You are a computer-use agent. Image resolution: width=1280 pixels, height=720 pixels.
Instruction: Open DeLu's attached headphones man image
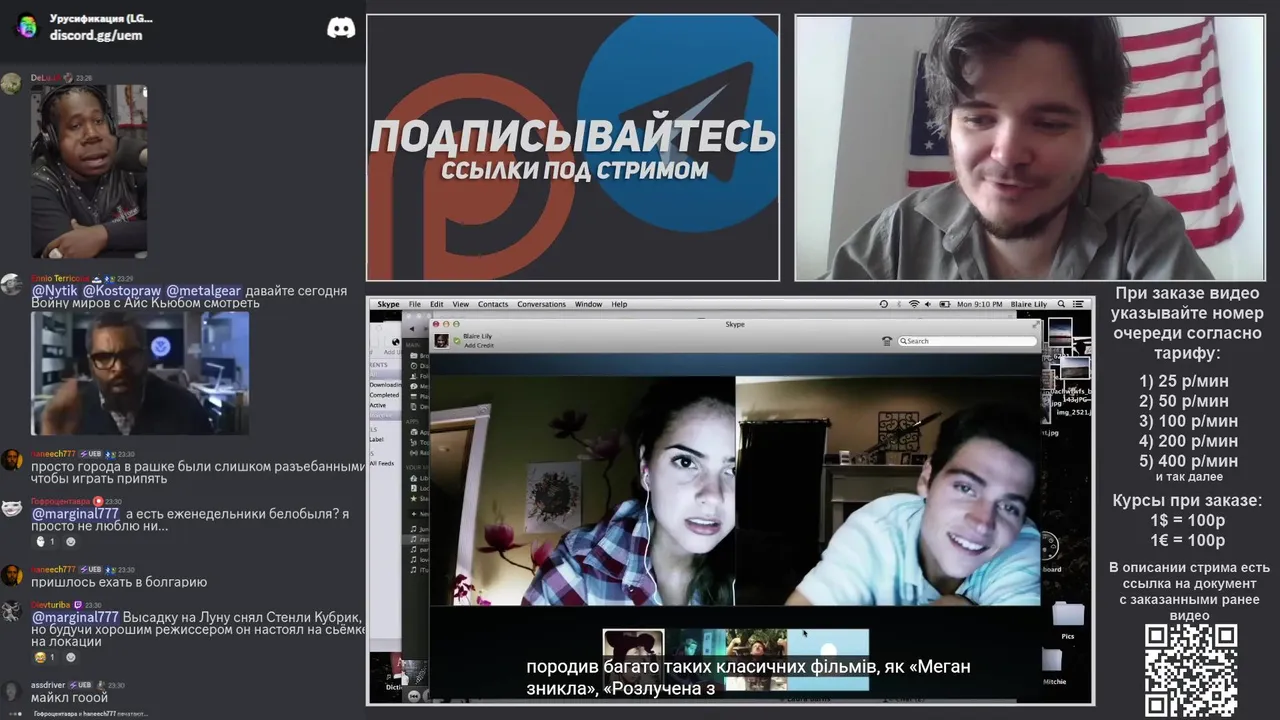click(x=89, y=171)
